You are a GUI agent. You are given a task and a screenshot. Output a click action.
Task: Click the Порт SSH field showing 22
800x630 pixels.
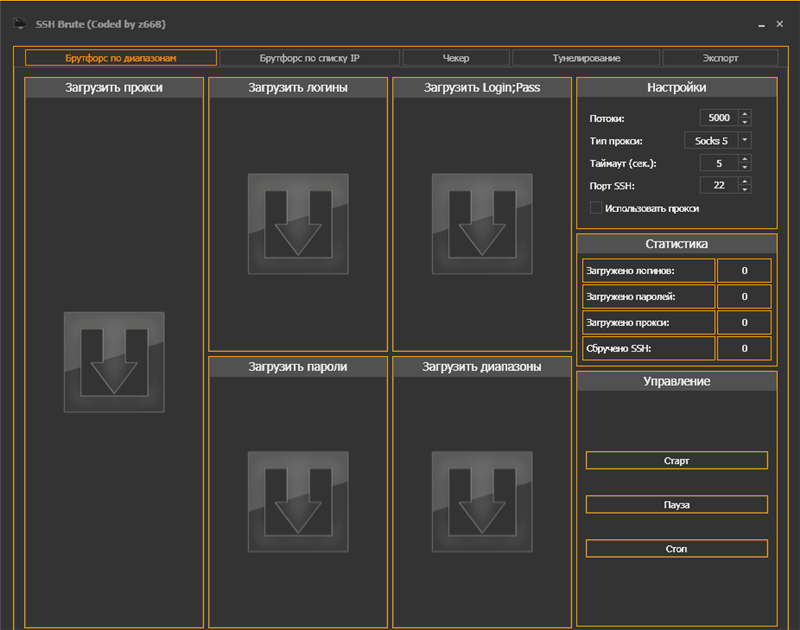pyautogui.click(x=718, y=185)
